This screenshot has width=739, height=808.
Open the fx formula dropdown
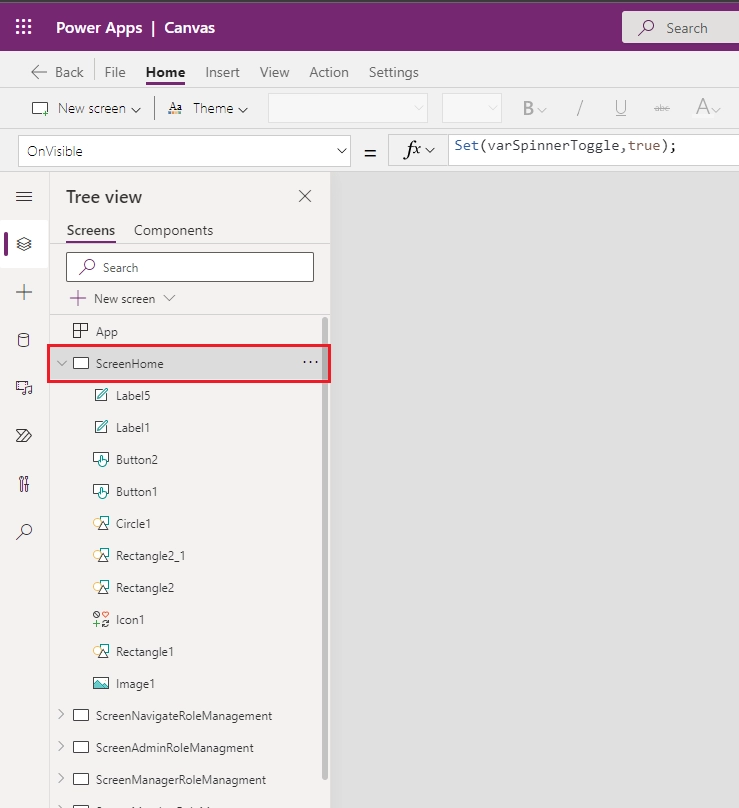point(418,150)
